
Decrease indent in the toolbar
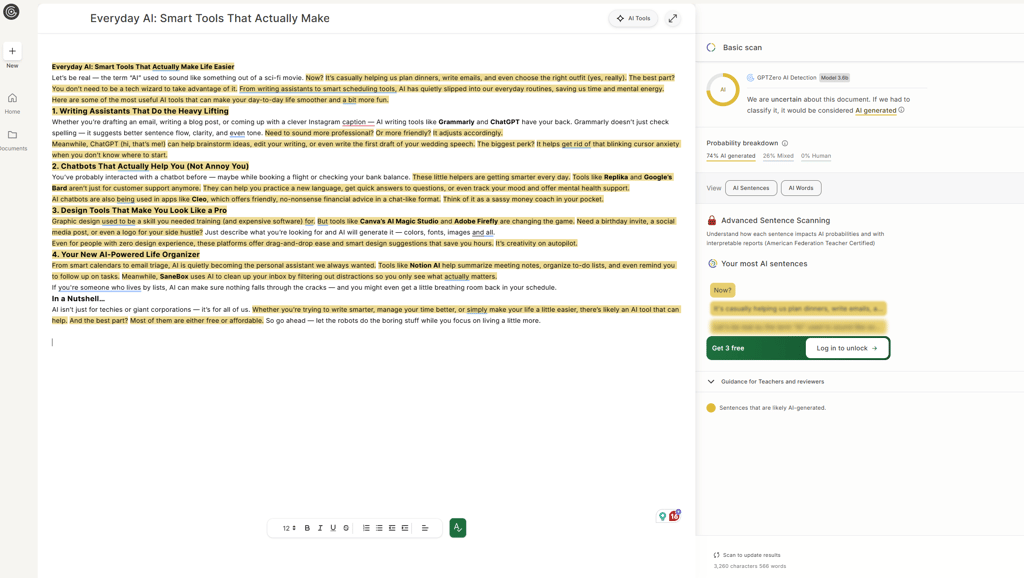pyautogui.click(x=392, y=528)
